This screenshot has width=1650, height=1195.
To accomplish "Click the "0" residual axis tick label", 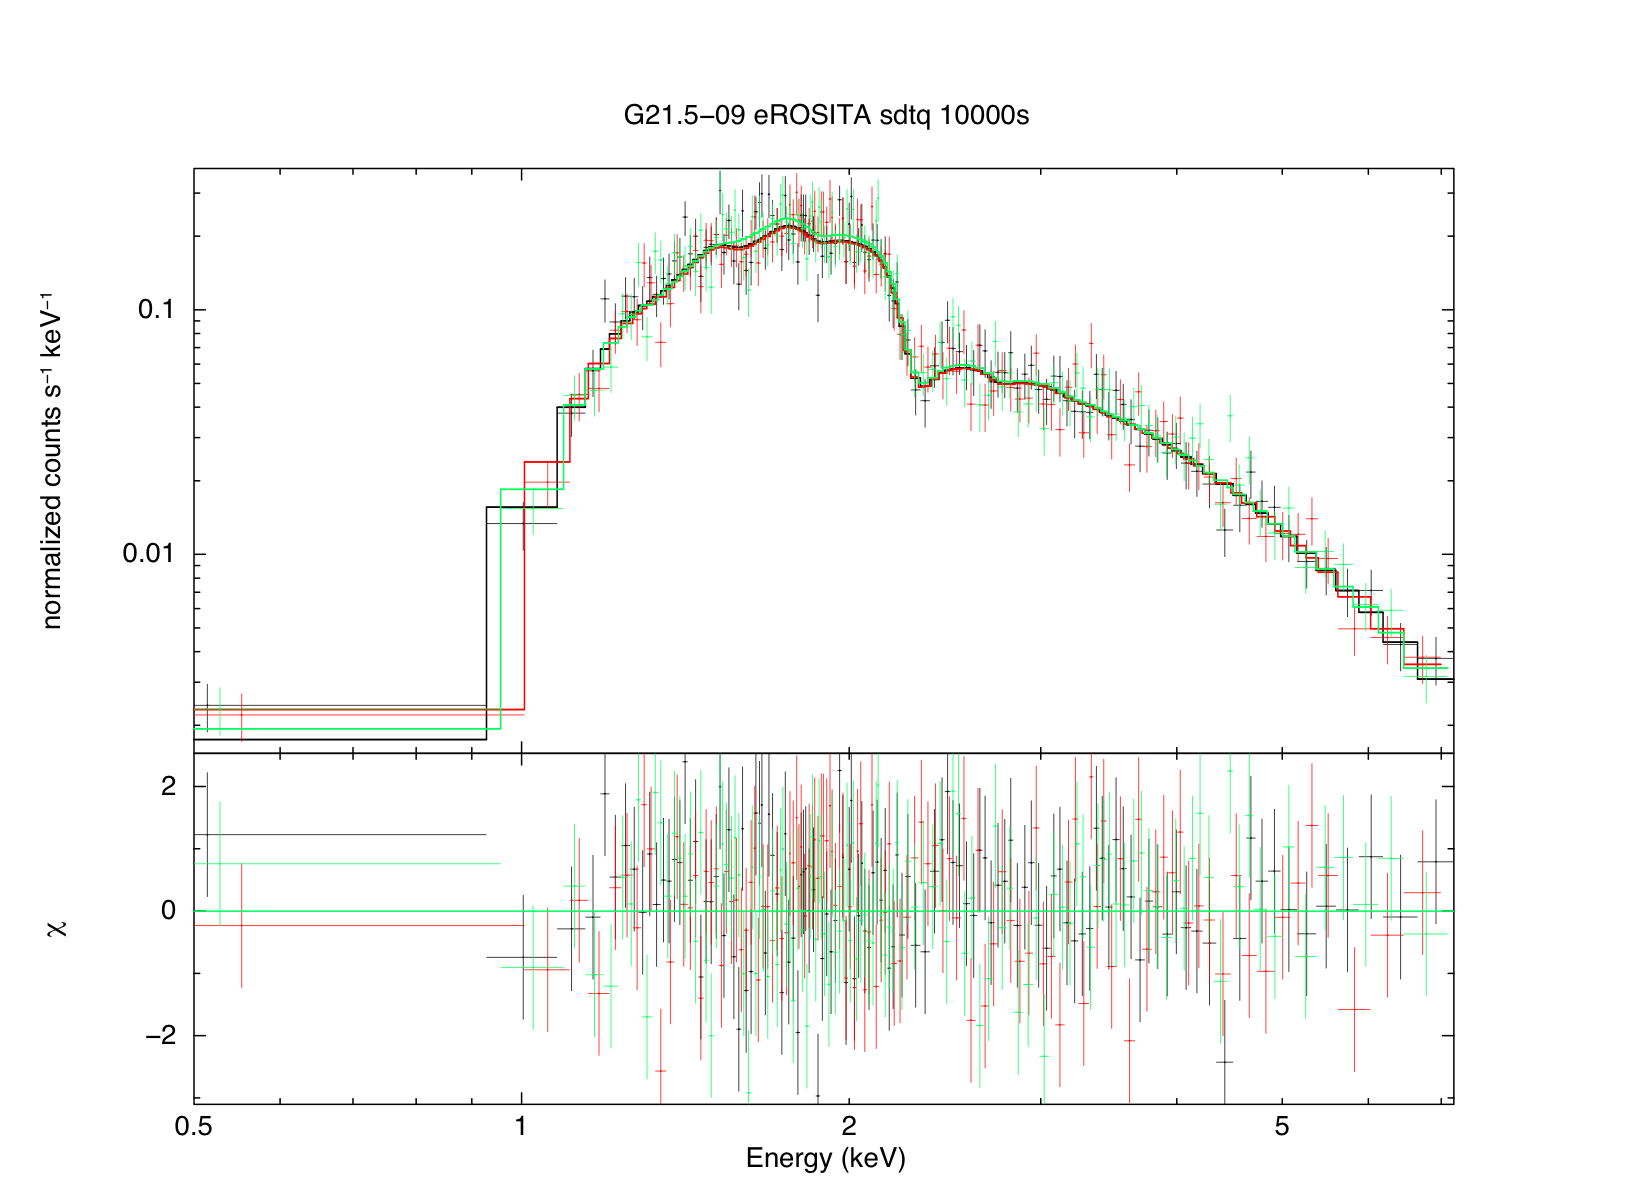I will click(169, 911).
